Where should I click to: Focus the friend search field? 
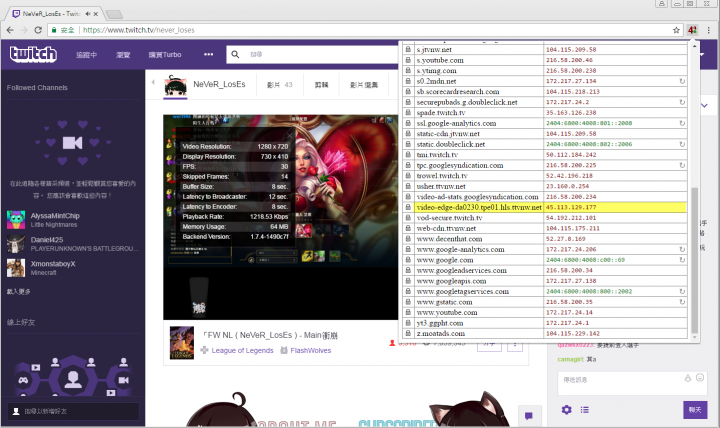(x=73, y=411)
